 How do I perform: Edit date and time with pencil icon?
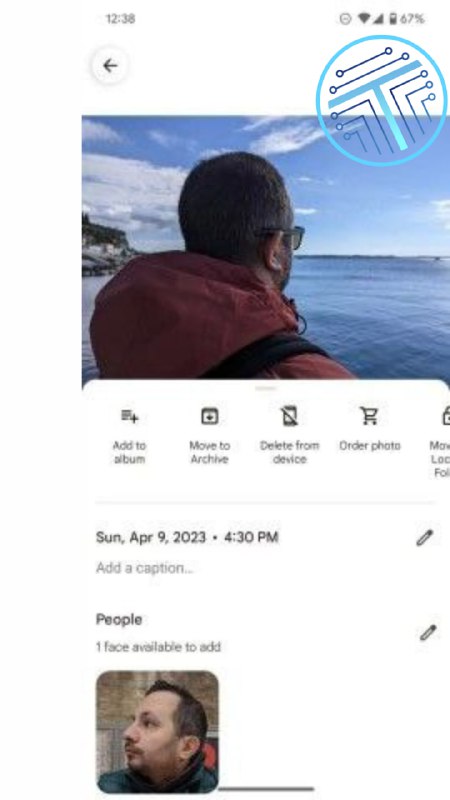(425, 538)
